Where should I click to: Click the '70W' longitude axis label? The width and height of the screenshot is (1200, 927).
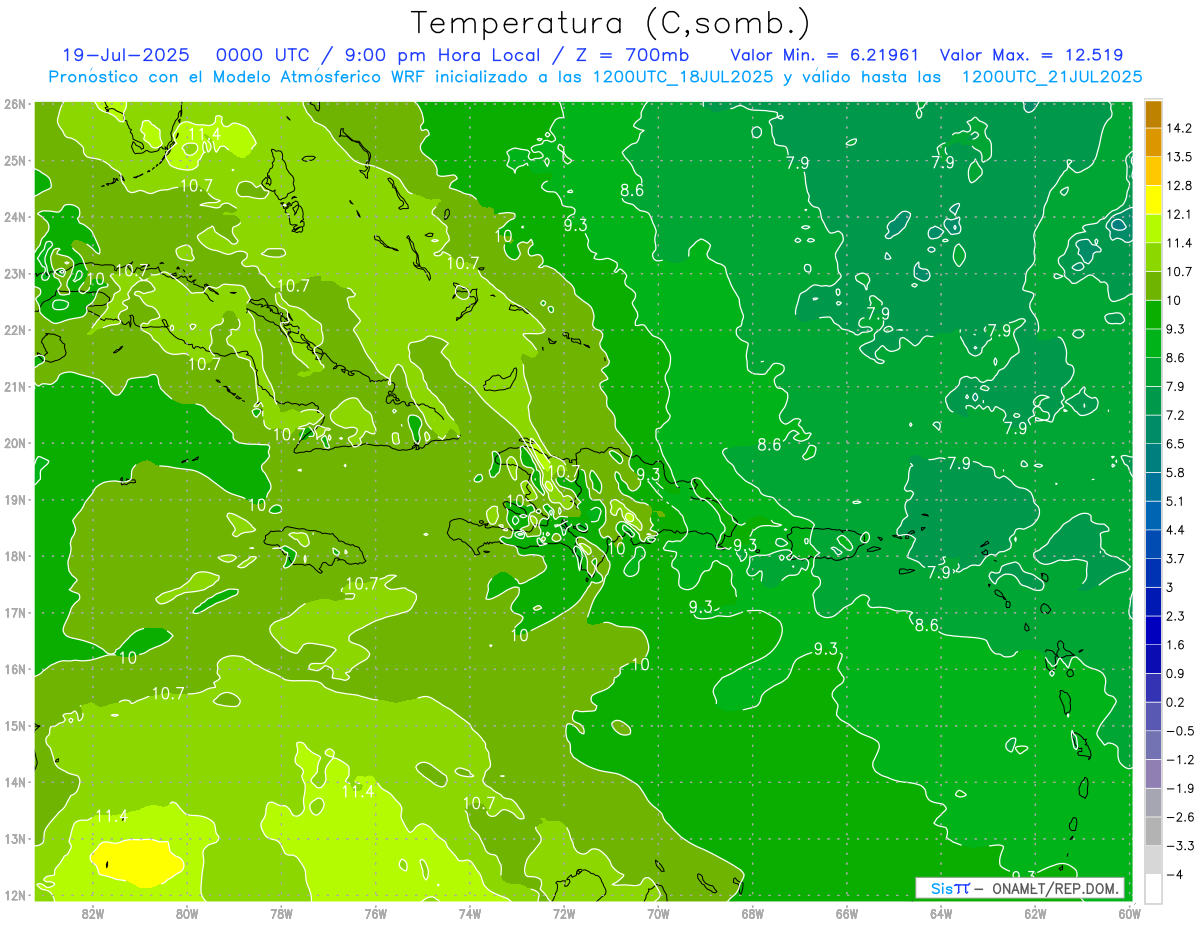click(x=658, y=913)
